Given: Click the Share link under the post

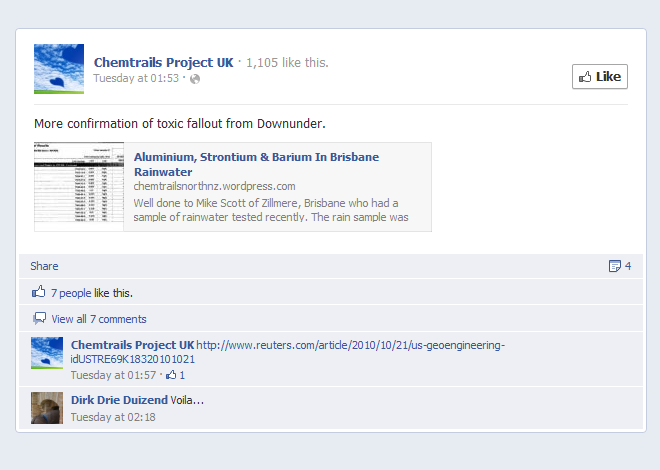Looking at the screenshot, I should tap(44, 266).
